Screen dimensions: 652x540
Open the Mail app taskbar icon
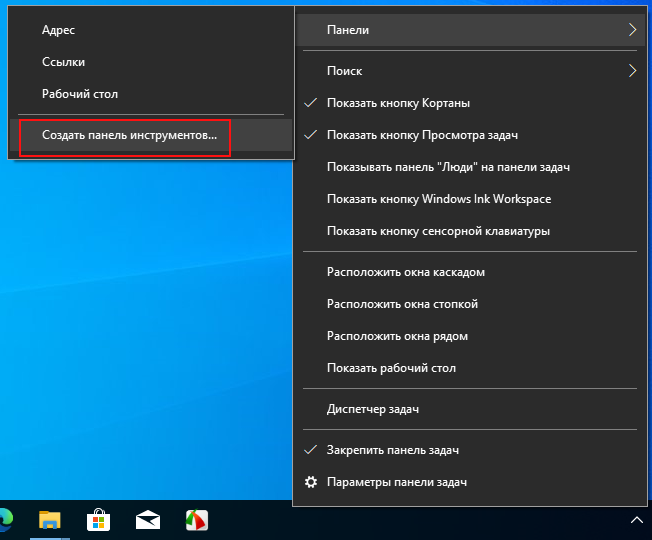[148, 519]
